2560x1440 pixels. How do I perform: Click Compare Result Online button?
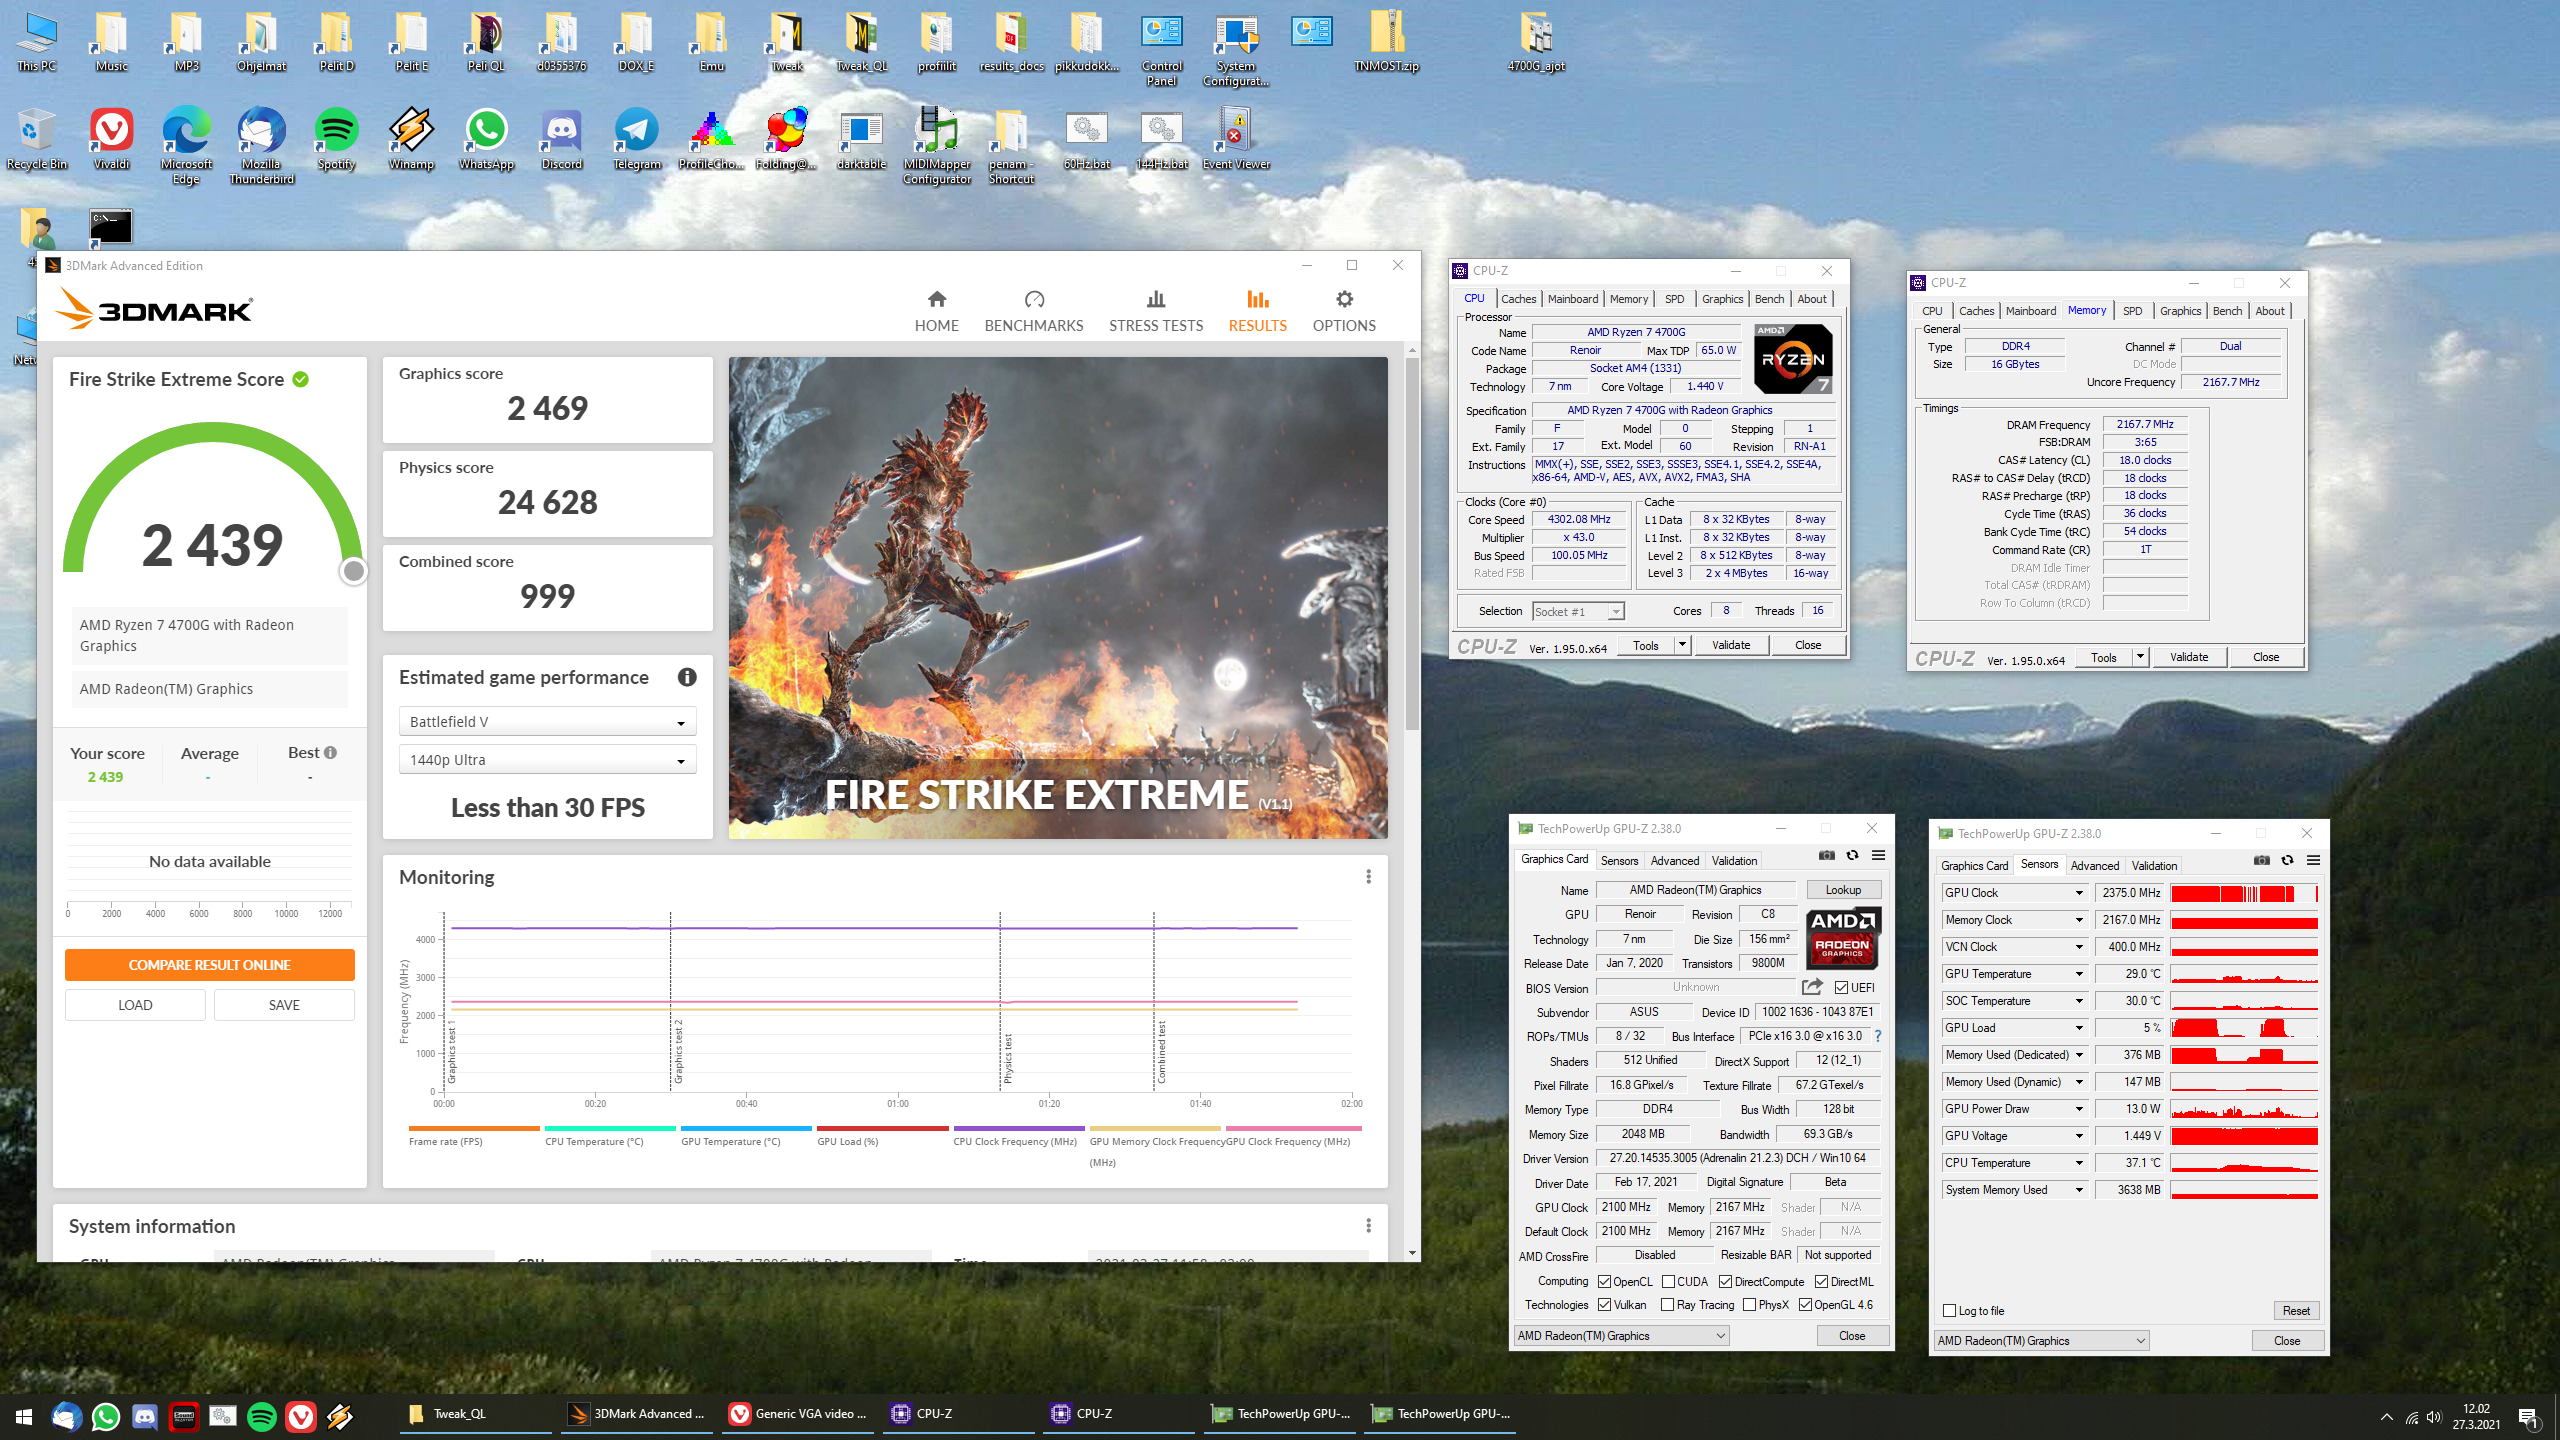210,965
